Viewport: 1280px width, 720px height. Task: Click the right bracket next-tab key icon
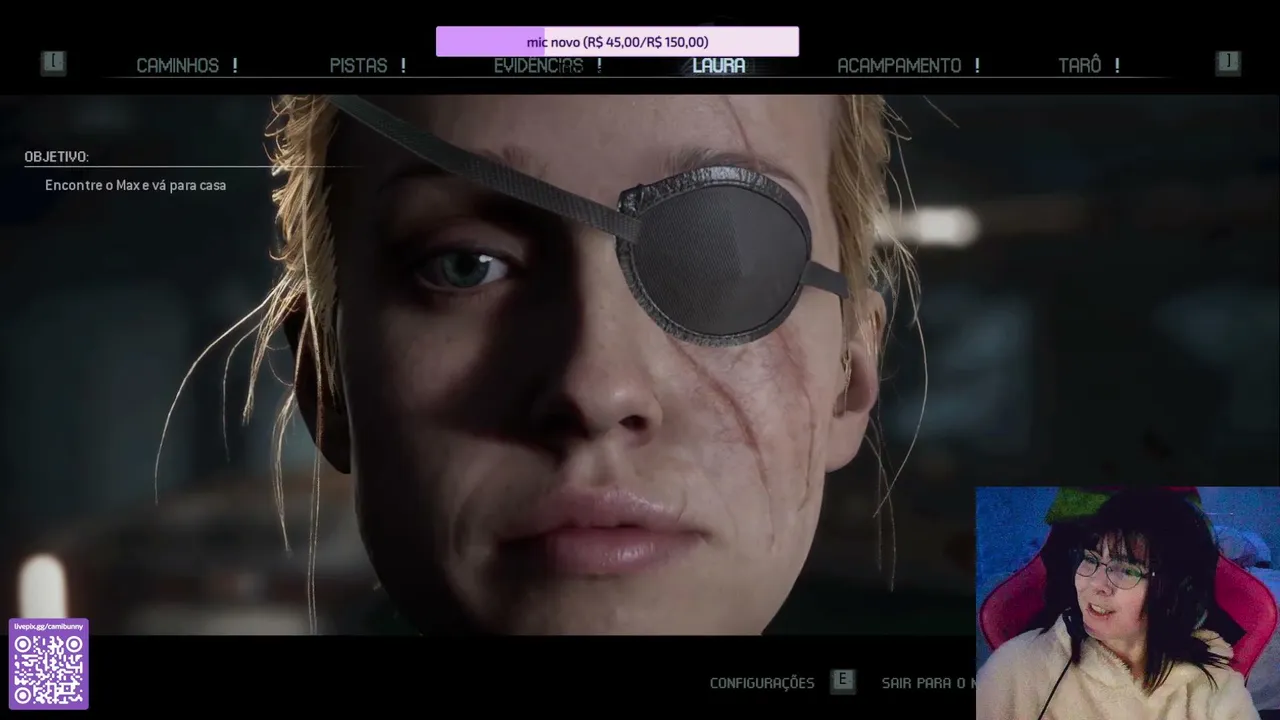[1228, 63]
